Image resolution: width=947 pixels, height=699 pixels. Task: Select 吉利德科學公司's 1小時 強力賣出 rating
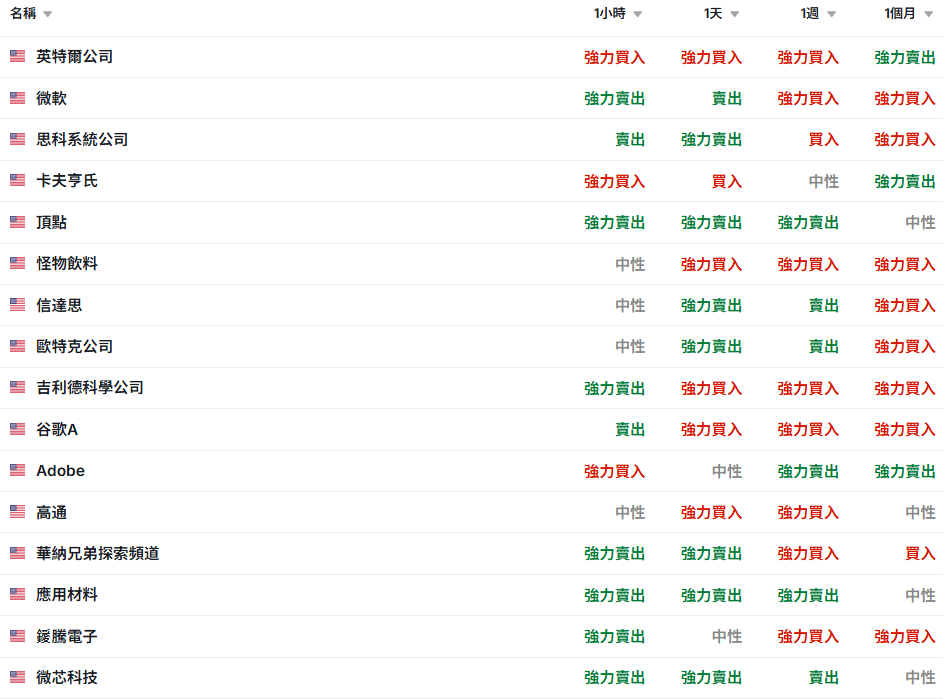[615, 388]
